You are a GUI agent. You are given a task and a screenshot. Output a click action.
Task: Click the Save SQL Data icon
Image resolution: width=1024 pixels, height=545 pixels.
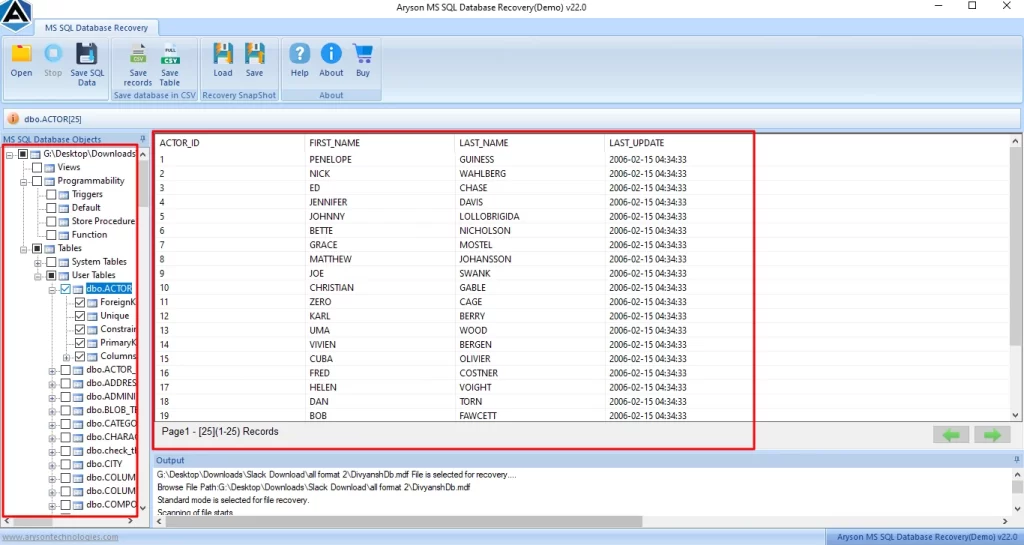[86, 54]
